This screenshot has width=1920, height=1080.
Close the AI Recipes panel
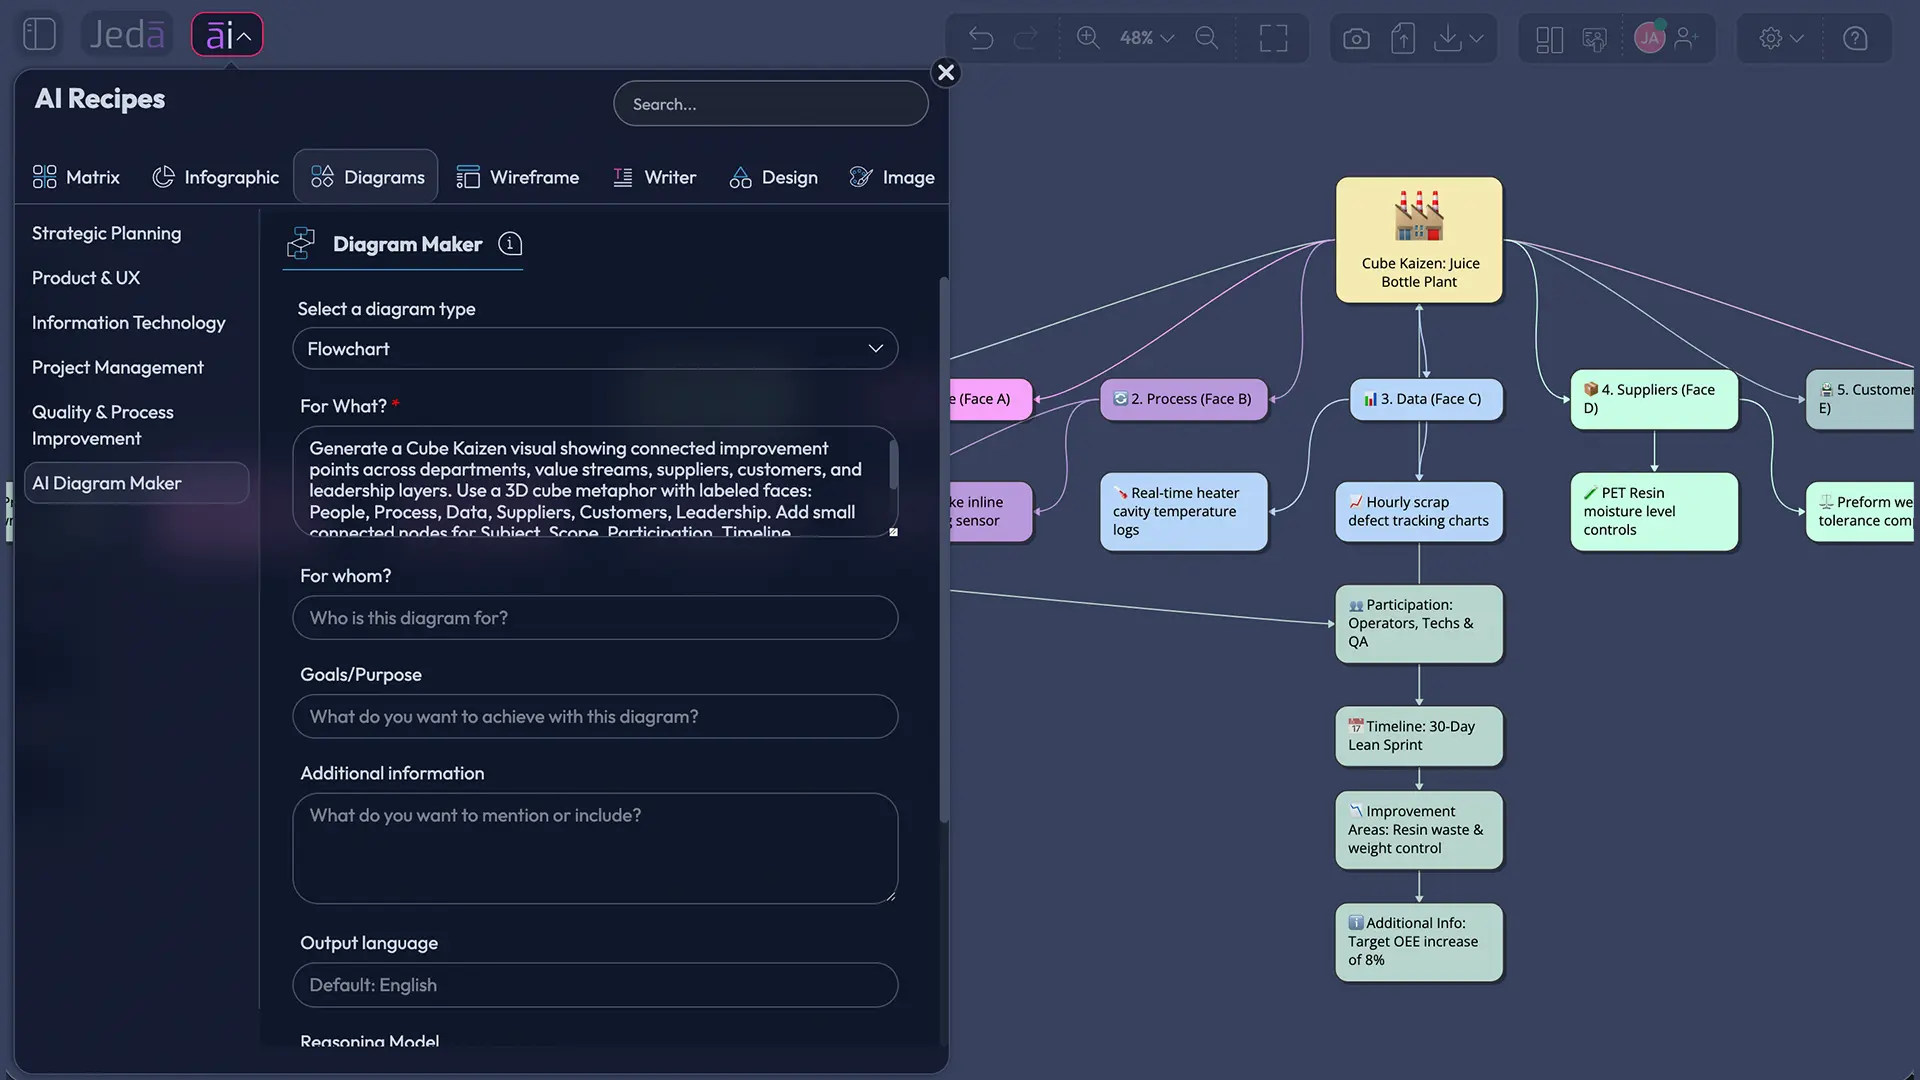(x=946, y=72)
